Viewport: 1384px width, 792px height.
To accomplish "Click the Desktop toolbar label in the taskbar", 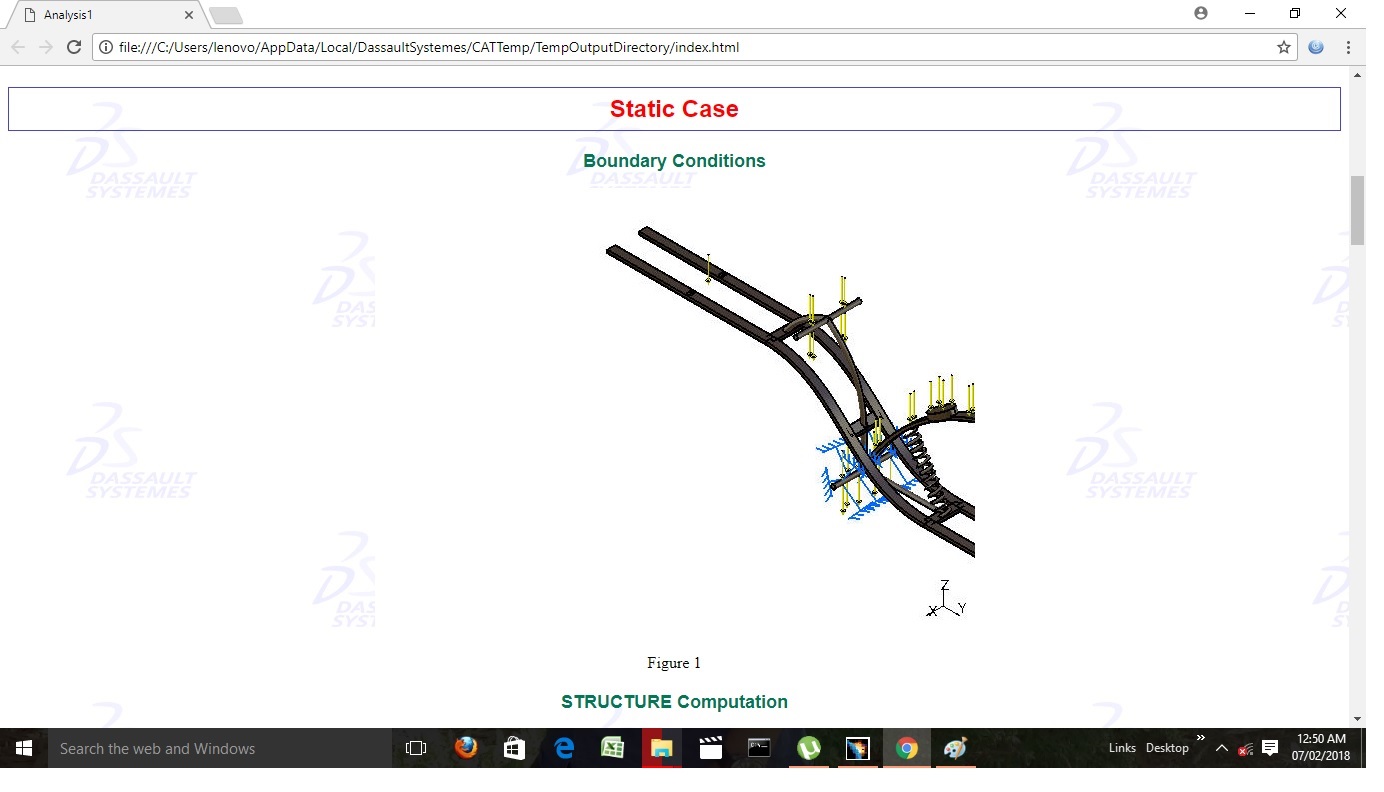I will pos(1167,748).
